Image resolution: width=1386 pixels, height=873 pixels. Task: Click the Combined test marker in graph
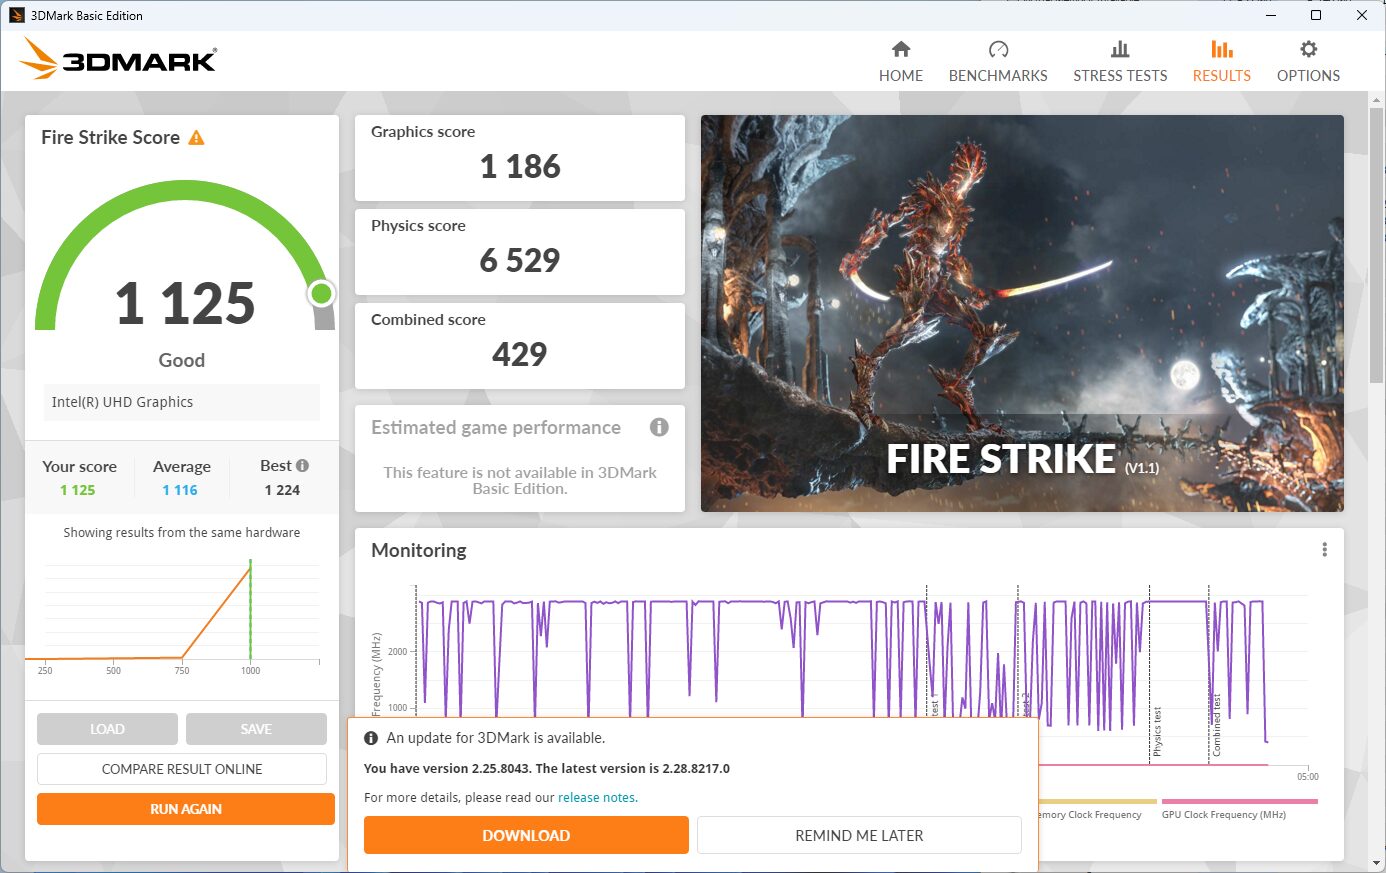[1217, 727]
